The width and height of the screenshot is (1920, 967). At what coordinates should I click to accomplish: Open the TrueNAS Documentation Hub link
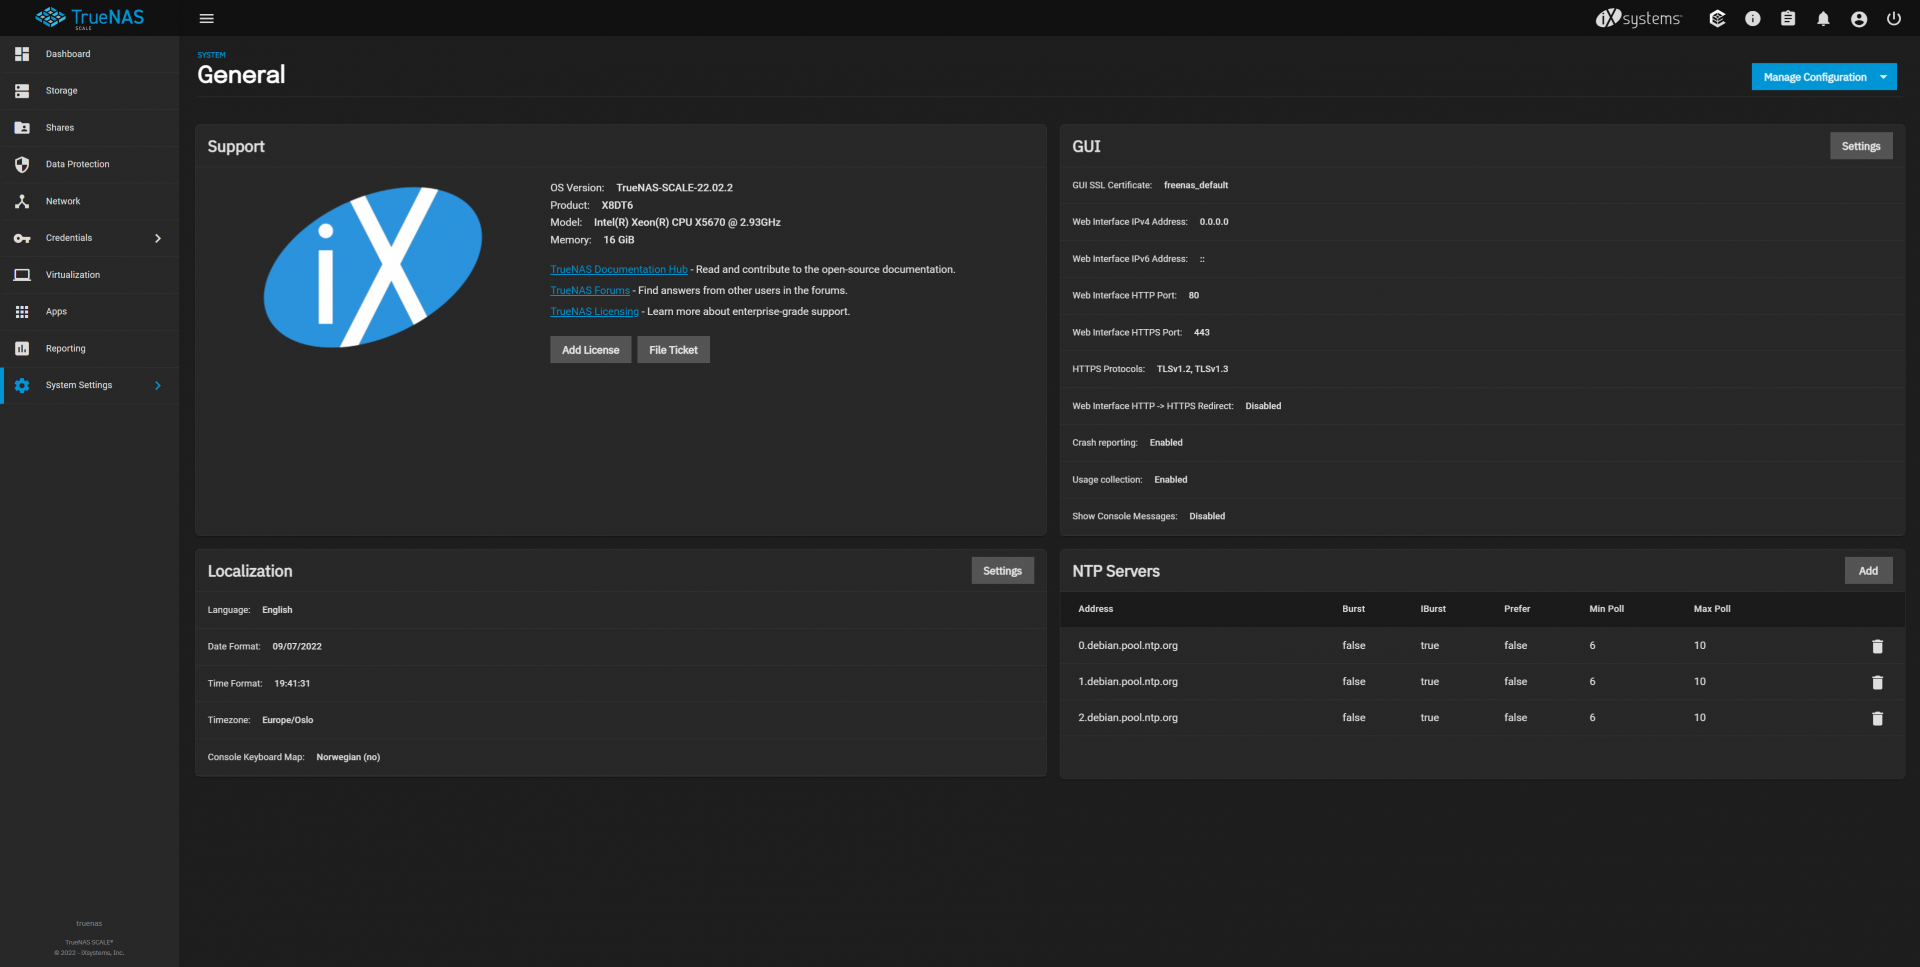pyautogui.click(x=619, y=270)
